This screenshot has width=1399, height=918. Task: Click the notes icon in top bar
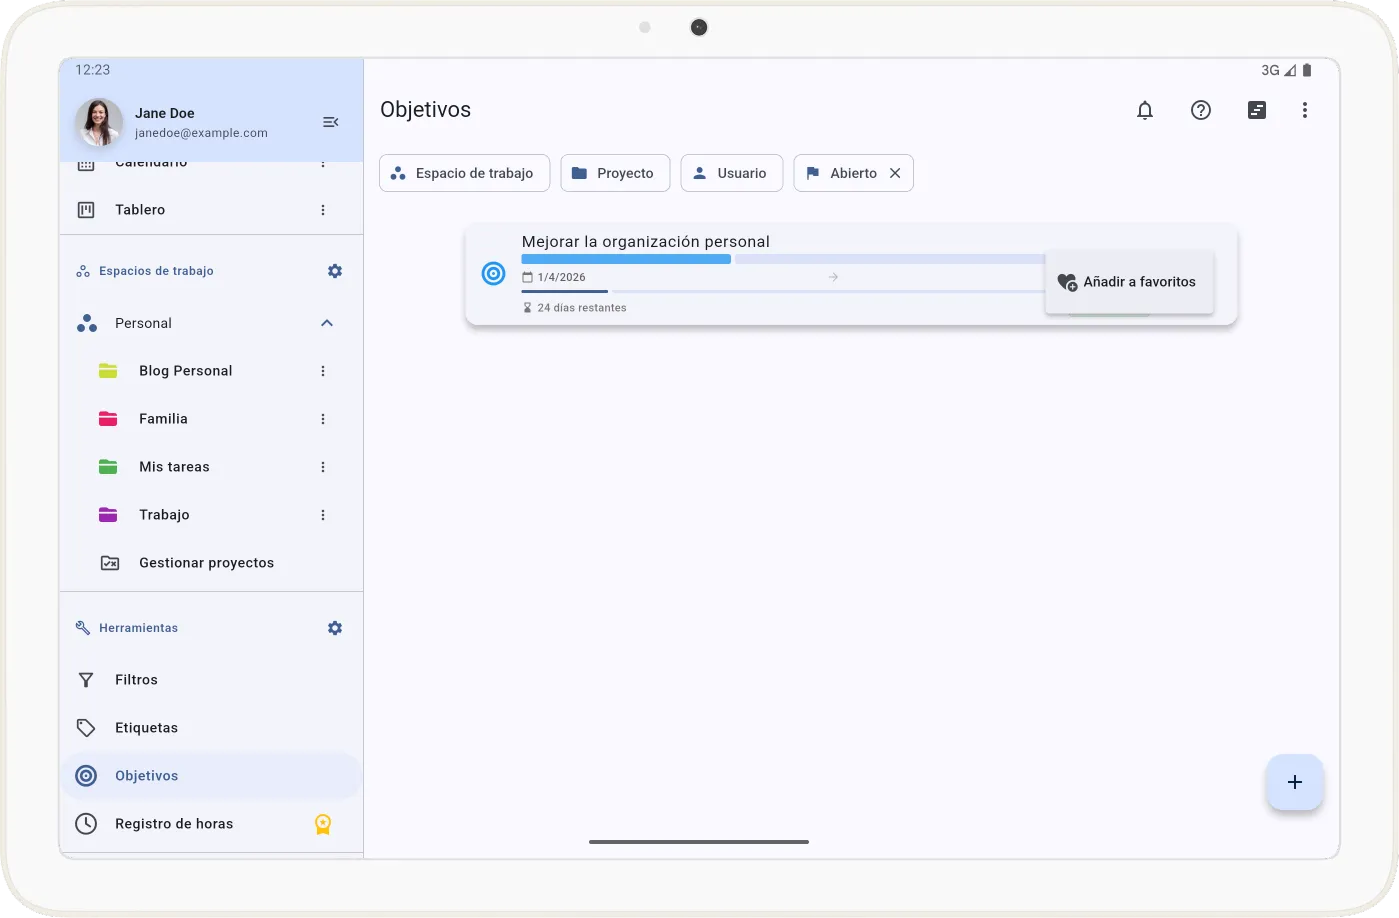click(1257, 110)
